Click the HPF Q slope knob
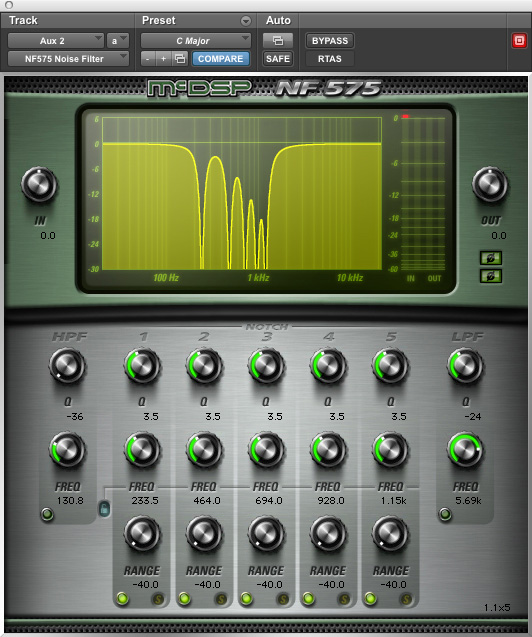Screen dimensions: 532x637 coord(67,366)
